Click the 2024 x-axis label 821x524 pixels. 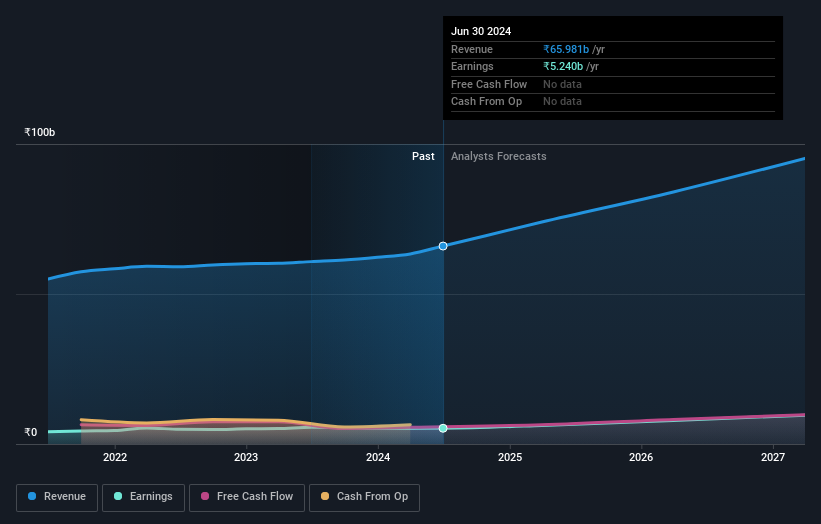(378, 457)
